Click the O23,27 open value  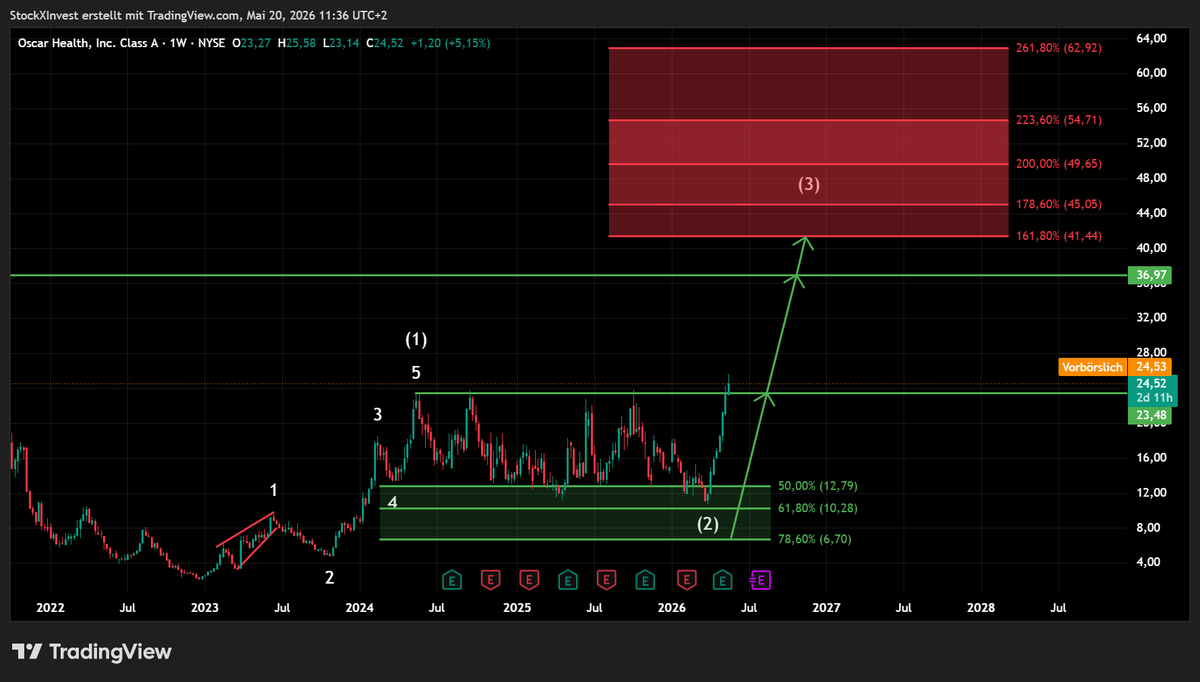251,43
